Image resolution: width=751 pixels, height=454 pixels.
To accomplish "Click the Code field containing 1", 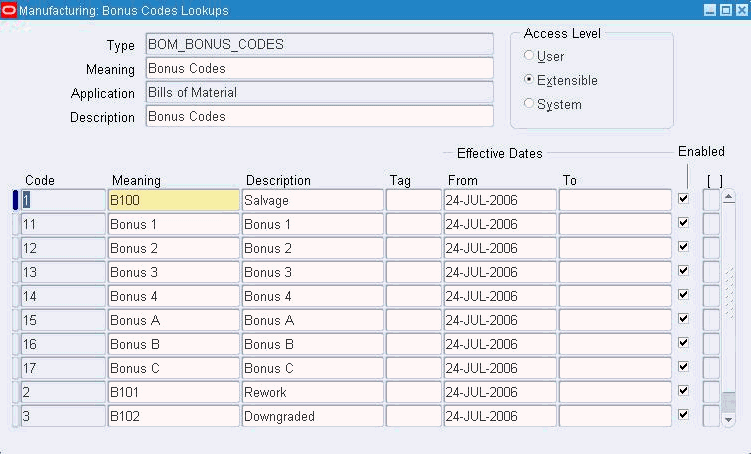I will pos(63,200).
